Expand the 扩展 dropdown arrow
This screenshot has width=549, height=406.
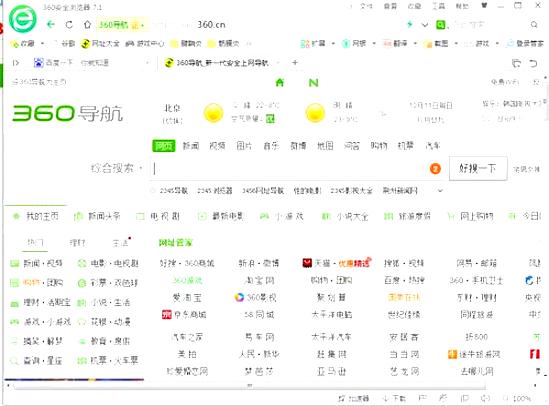333,44
